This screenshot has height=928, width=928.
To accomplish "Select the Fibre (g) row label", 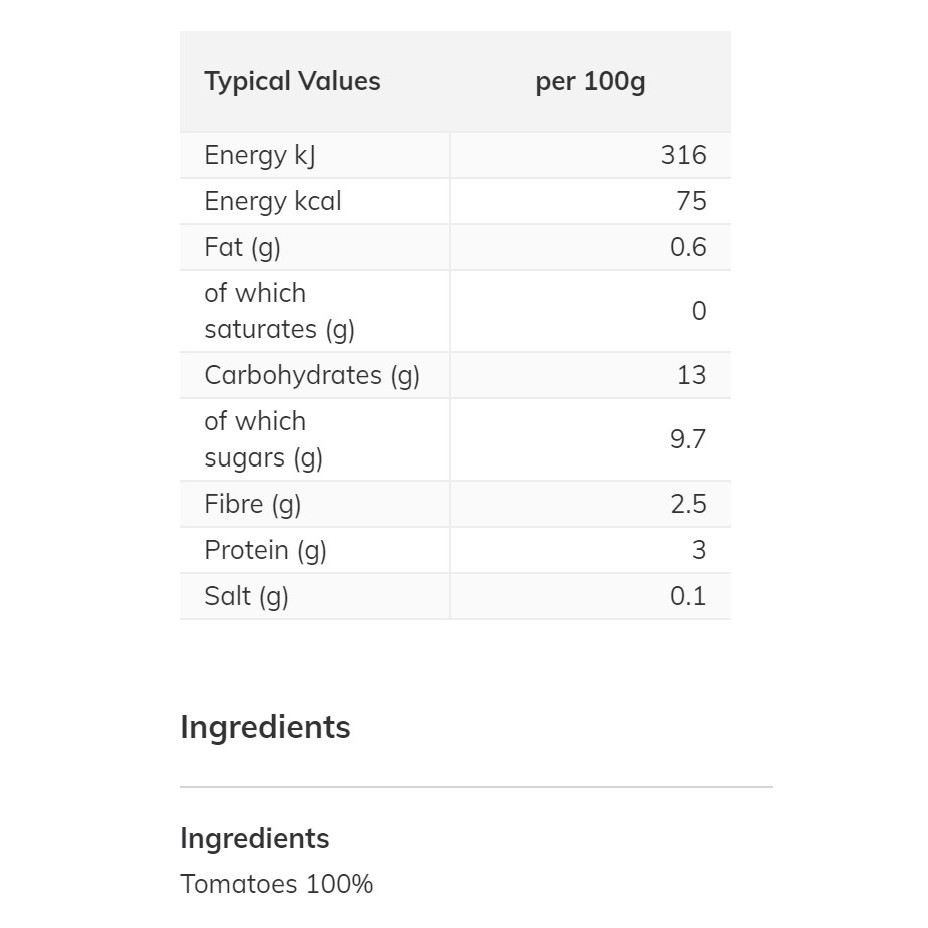I will point(253,504).
